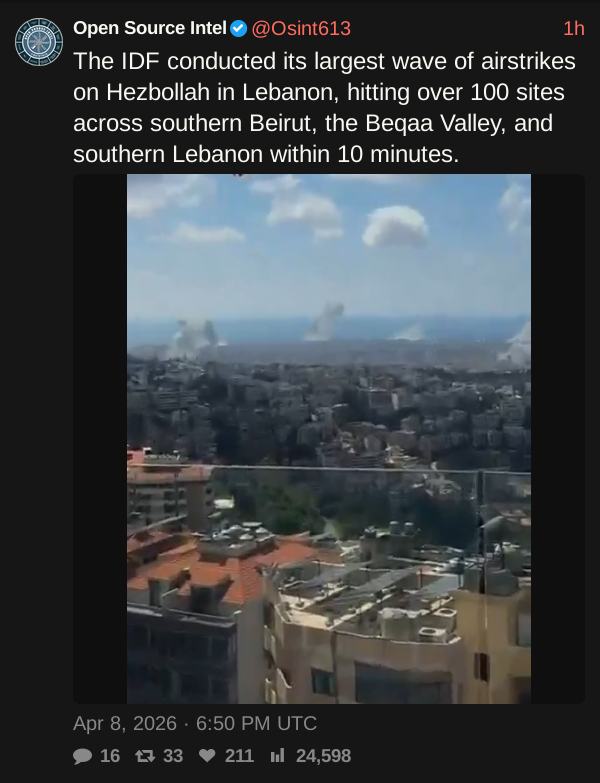
Task: Click the word Hezbollah in the post
Action: click(158, 92)
